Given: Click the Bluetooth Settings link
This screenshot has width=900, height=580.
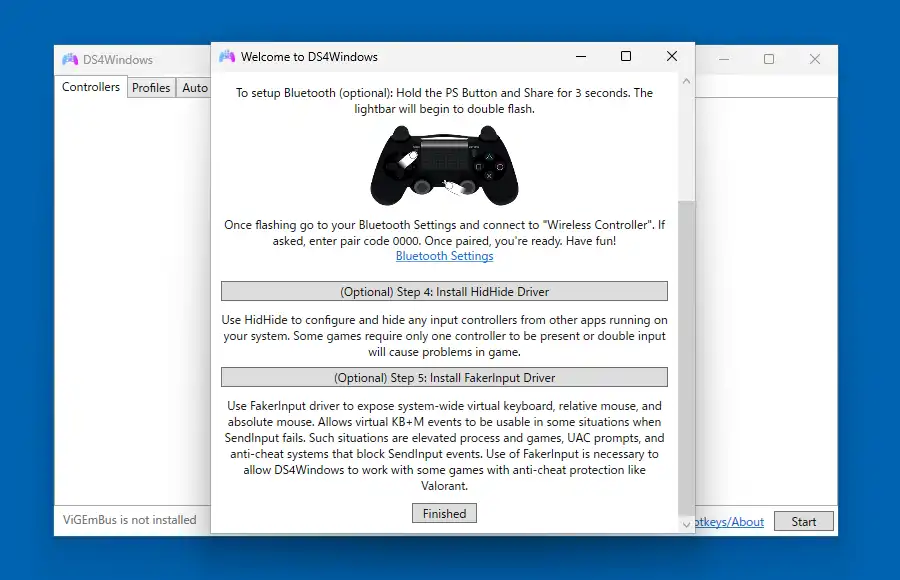Looking at the screenshot, I should [x=444, y=256].
